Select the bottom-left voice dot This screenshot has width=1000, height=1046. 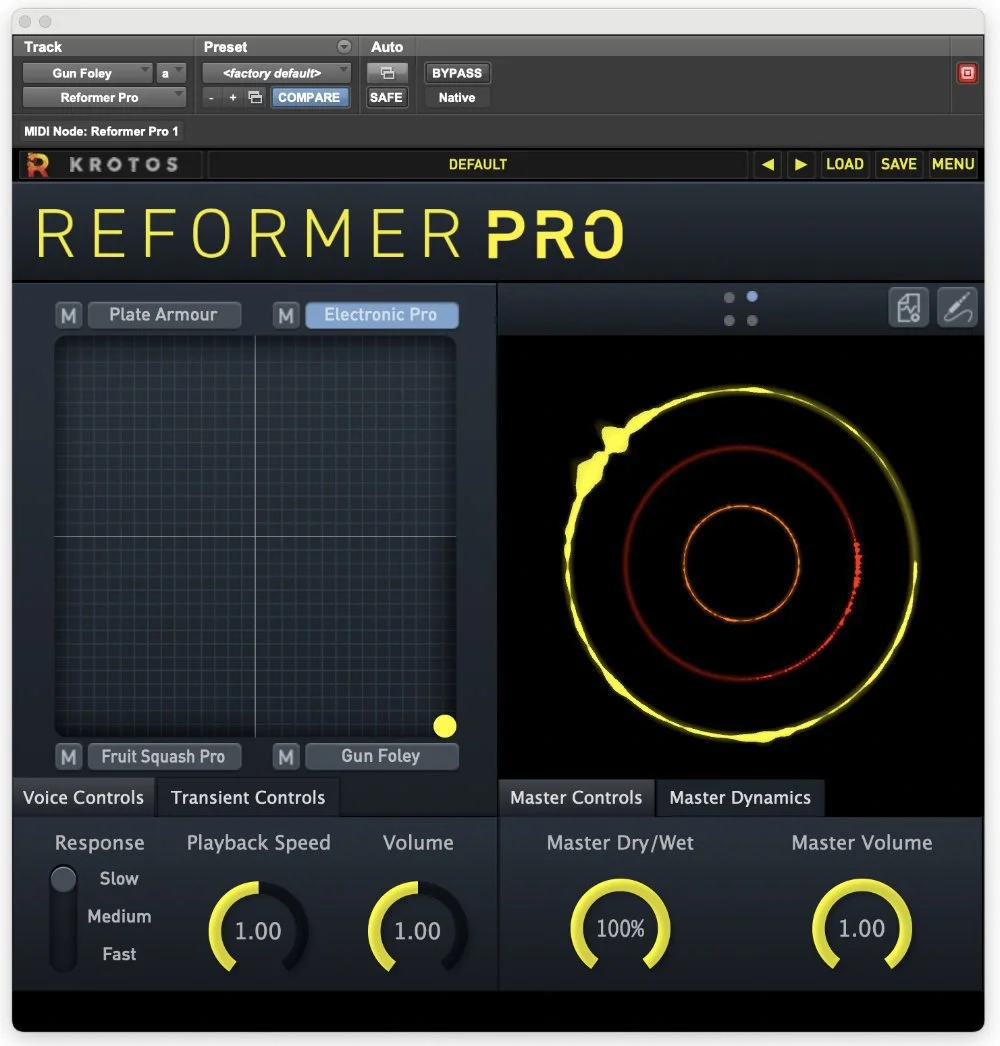pos(729,321)
